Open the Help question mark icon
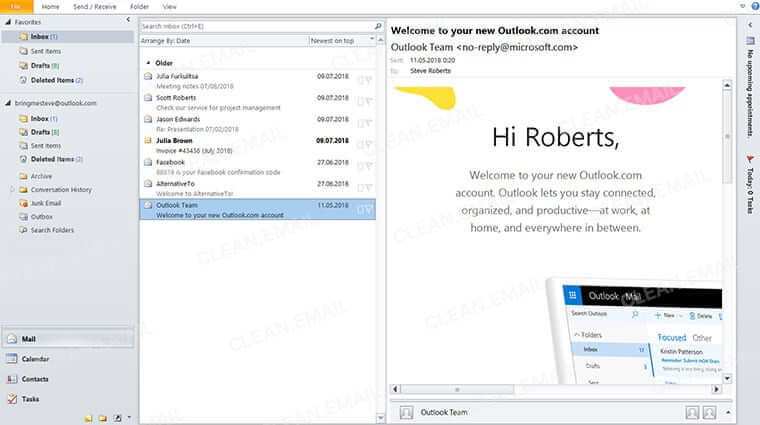Image resolution: width=760 pixels, height=425 pixels. [755, 6]
